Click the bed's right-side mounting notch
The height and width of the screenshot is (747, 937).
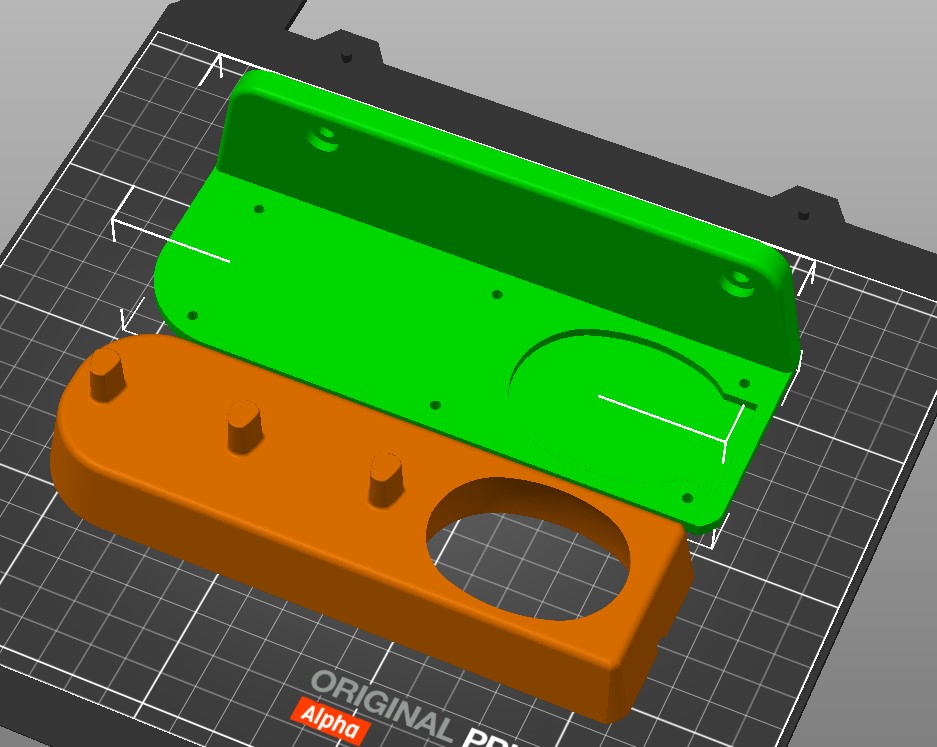tap(802, 210)
